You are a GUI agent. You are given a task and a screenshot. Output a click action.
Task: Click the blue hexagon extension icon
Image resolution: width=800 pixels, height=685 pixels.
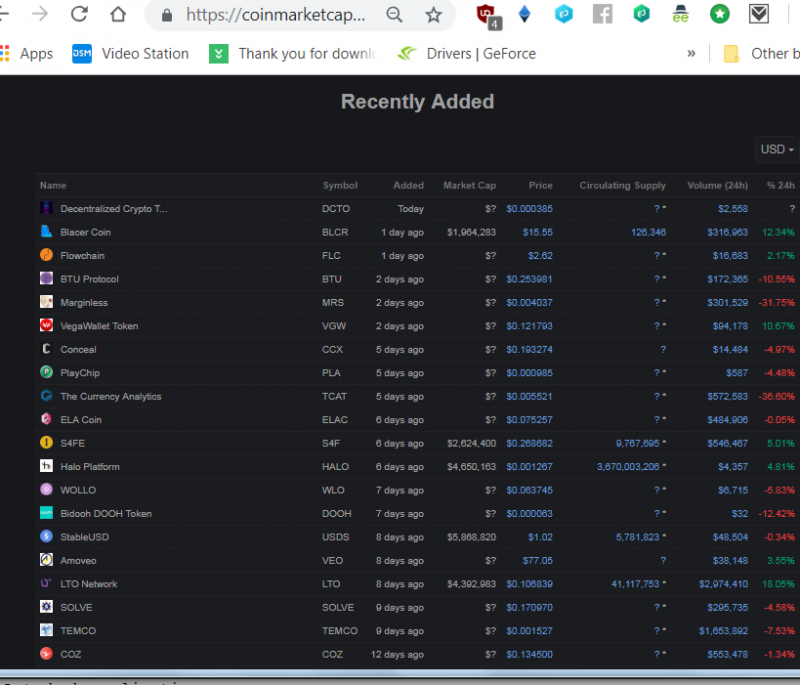(563, 14)
